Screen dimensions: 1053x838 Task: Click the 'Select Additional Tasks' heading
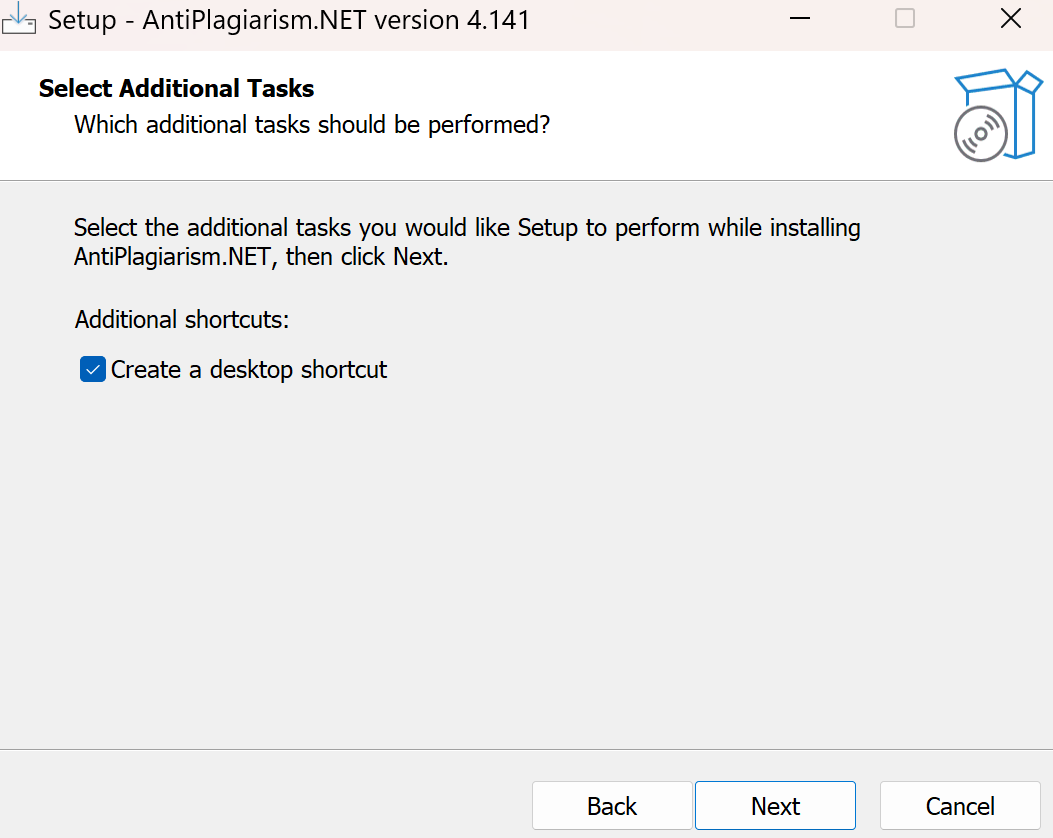[x=176, y=89]
